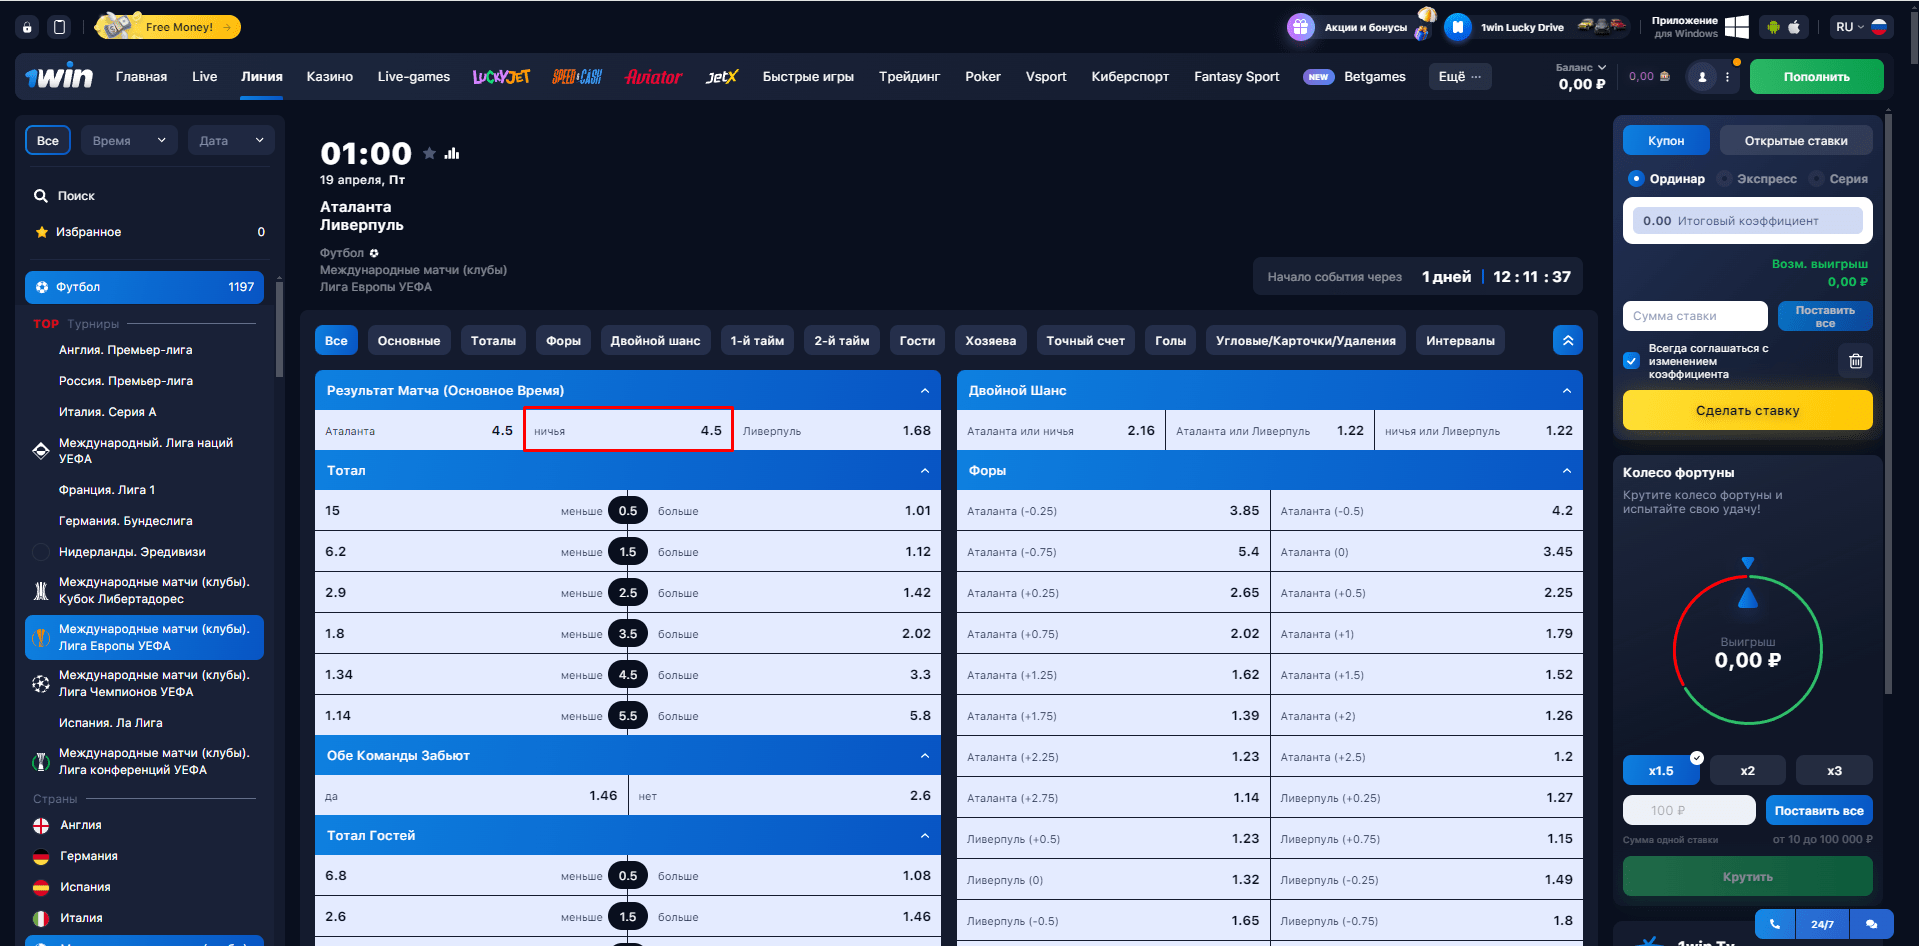Viewport: 1919px width, 946px height.
Task: Collapse all markets with double-chevron button
Action: click(x=1567, y=341)
